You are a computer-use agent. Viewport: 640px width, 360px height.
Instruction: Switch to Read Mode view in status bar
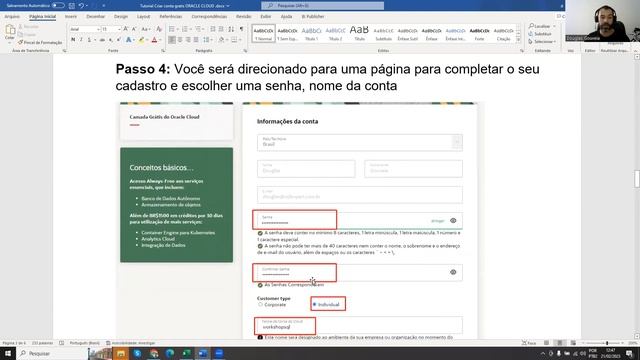pos(547,343)
